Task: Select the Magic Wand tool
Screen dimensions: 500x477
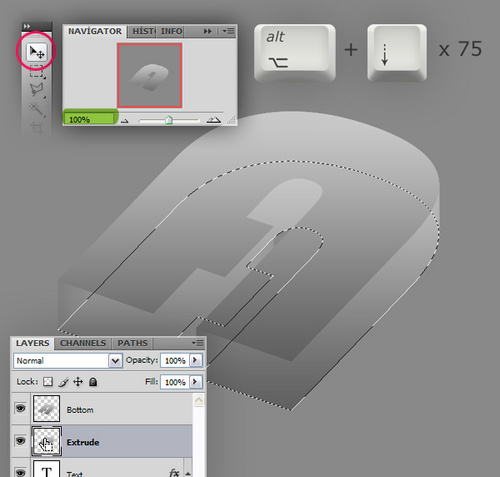Action: (37, 109)
